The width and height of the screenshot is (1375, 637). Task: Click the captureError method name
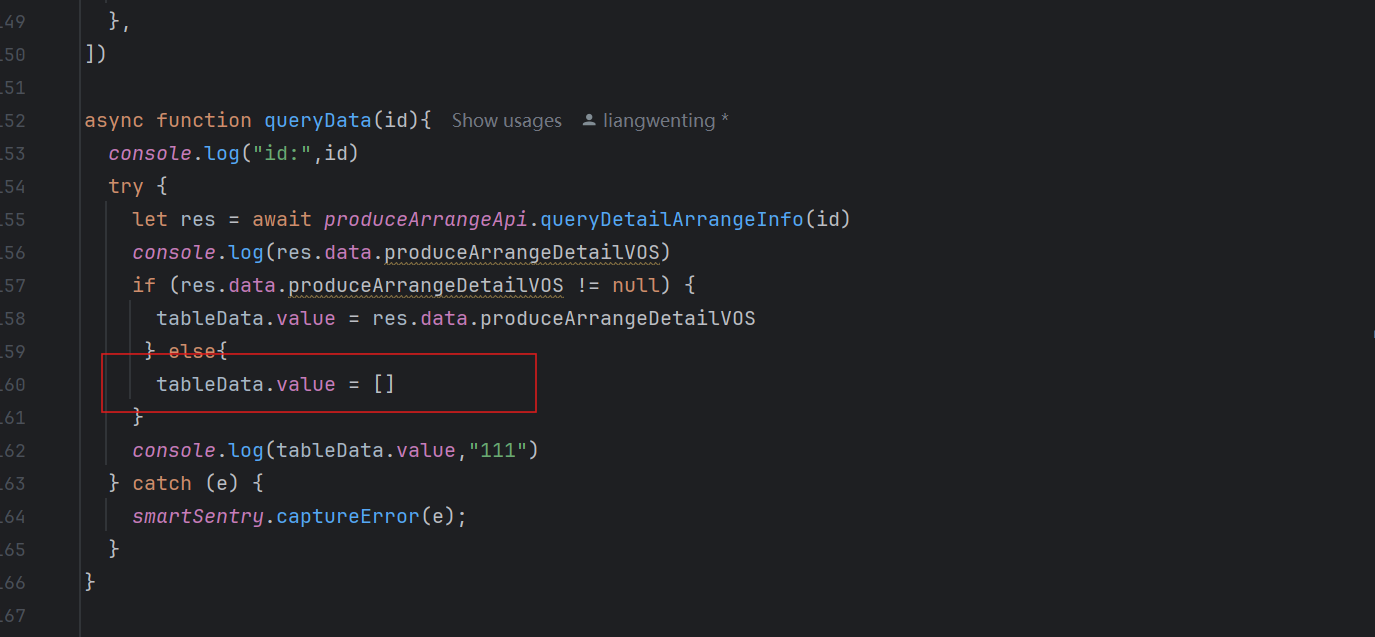coord(347,516)
